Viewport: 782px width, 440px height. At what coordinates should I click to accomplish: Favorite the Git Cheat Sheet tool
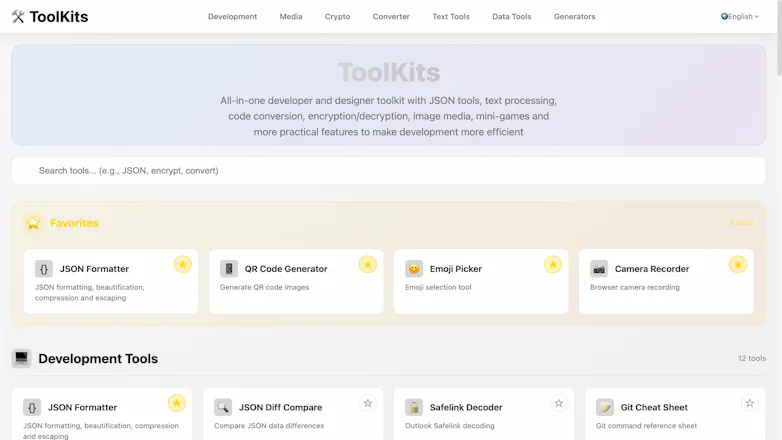click(750, 403)
